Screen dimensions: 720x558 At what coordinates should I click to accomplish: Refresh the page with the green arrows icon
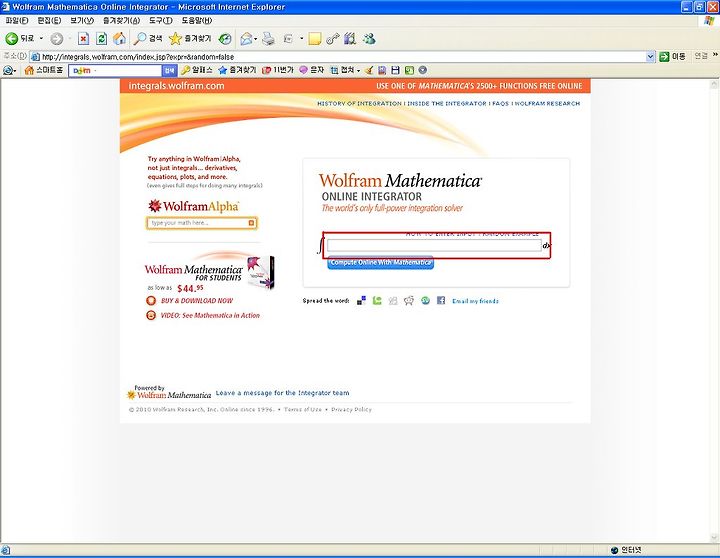point(101,39)
